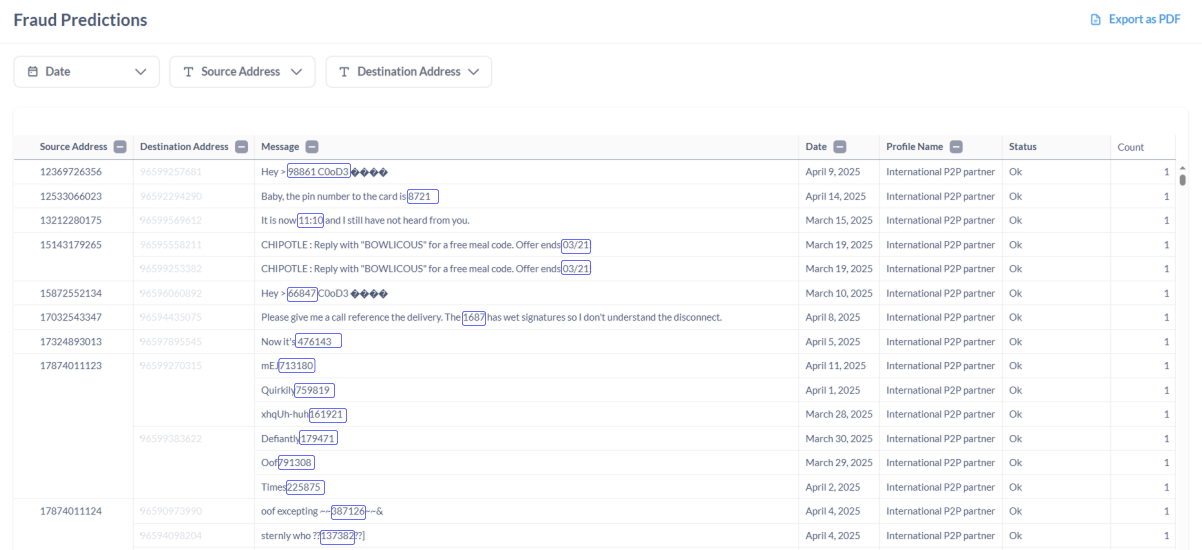The image size is (1202, 550).
Task: Click the text icon in Source Address filter
Action: 188,72
